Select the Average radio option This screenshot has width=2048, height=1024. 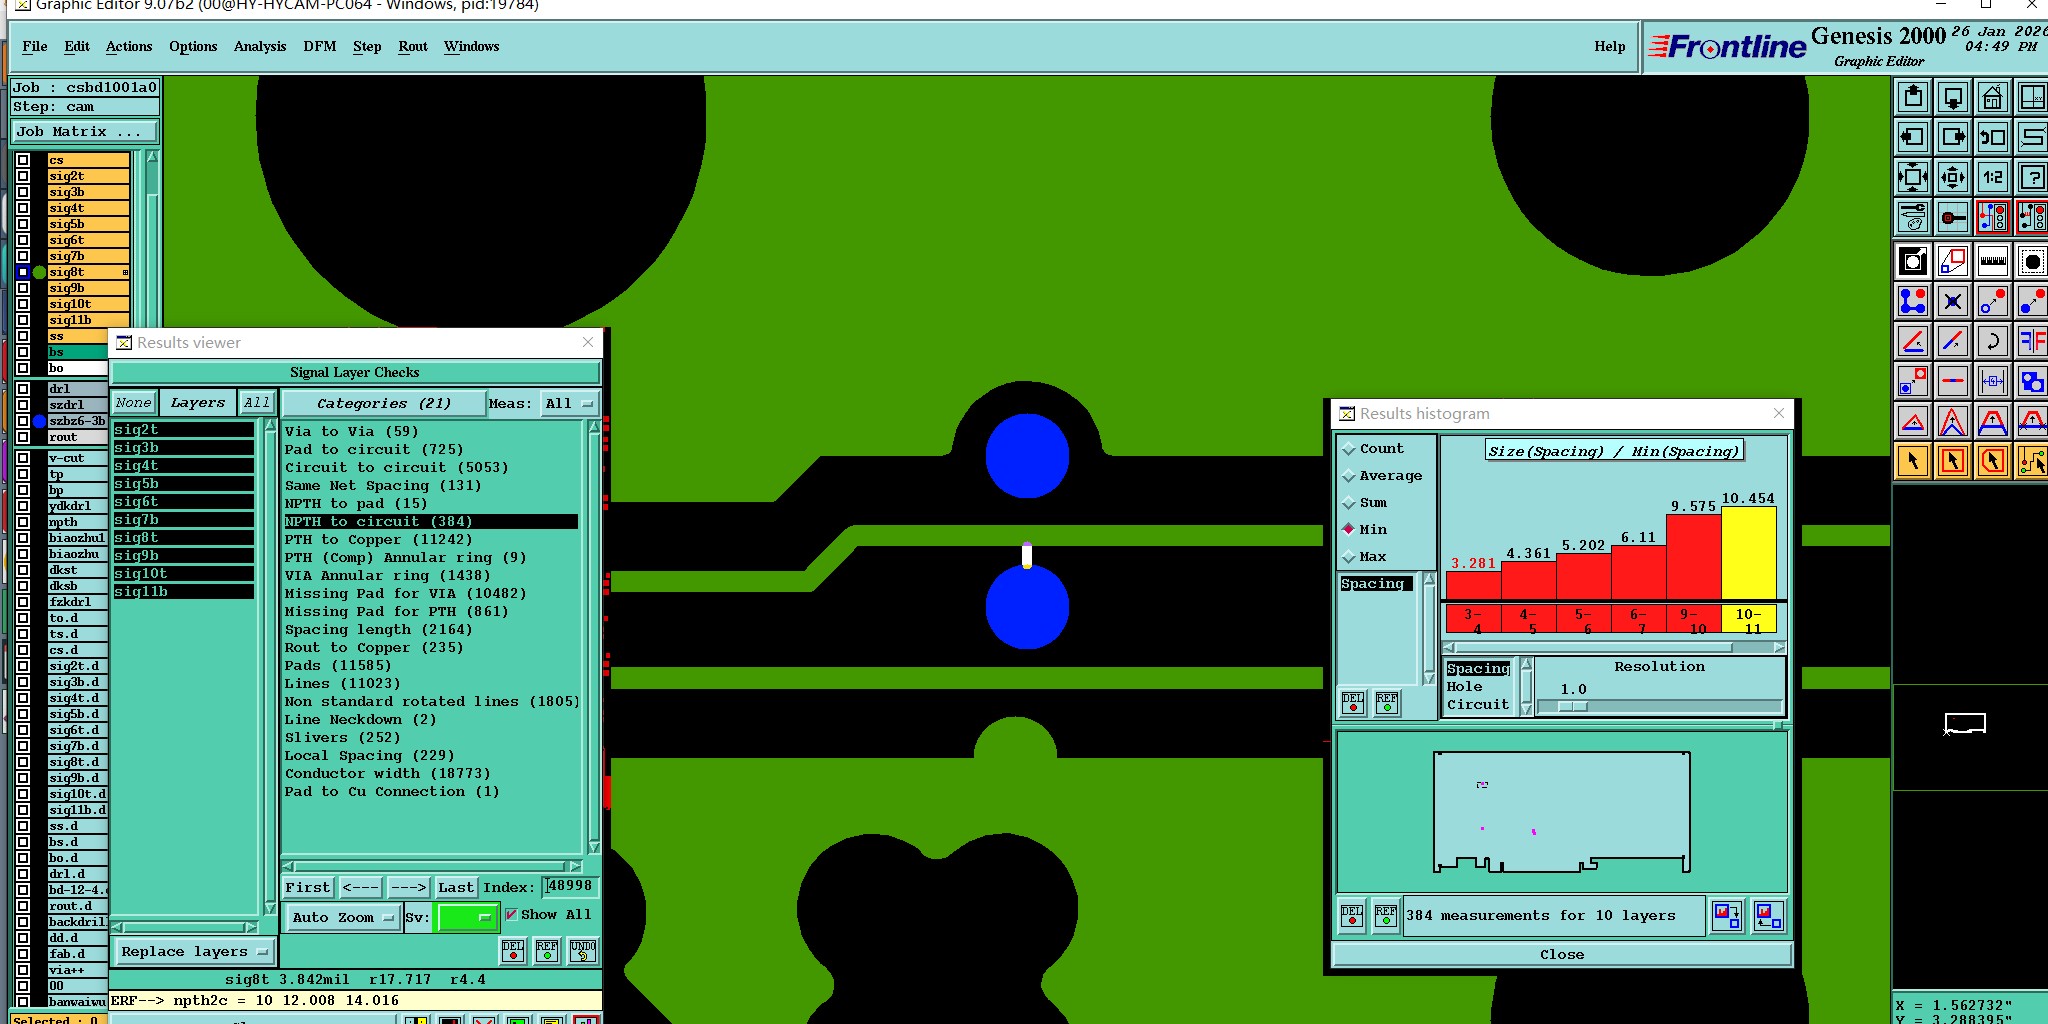coord(1349,476)
